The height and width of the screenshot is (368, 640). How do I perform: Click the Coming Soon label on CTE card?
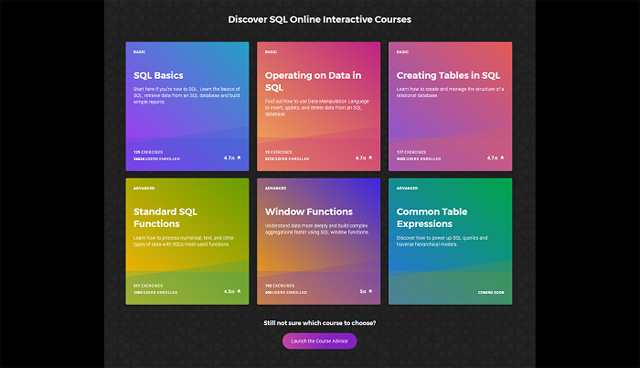pyautogui.click(x=491, y=293)
